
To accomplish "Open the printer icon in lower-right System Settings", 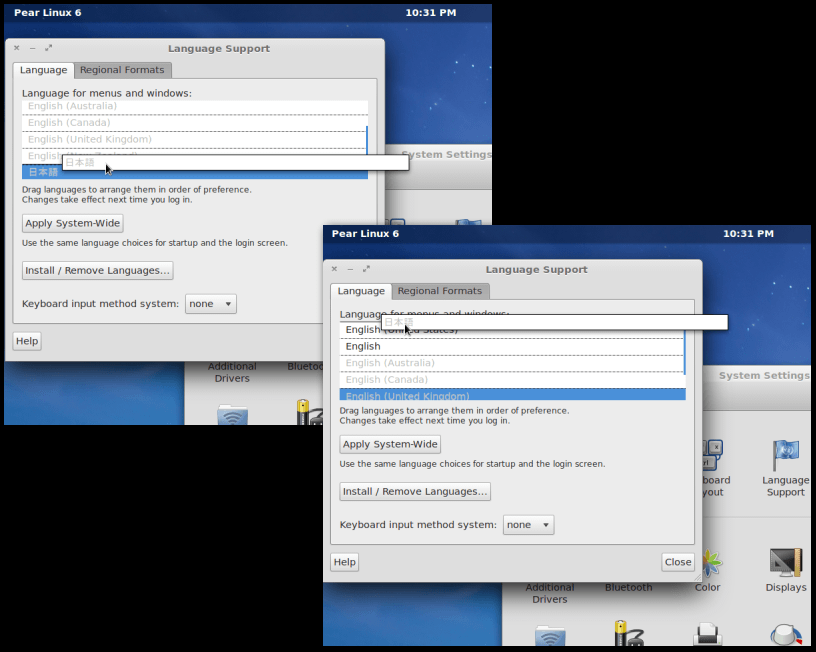I will pos(708,634).
